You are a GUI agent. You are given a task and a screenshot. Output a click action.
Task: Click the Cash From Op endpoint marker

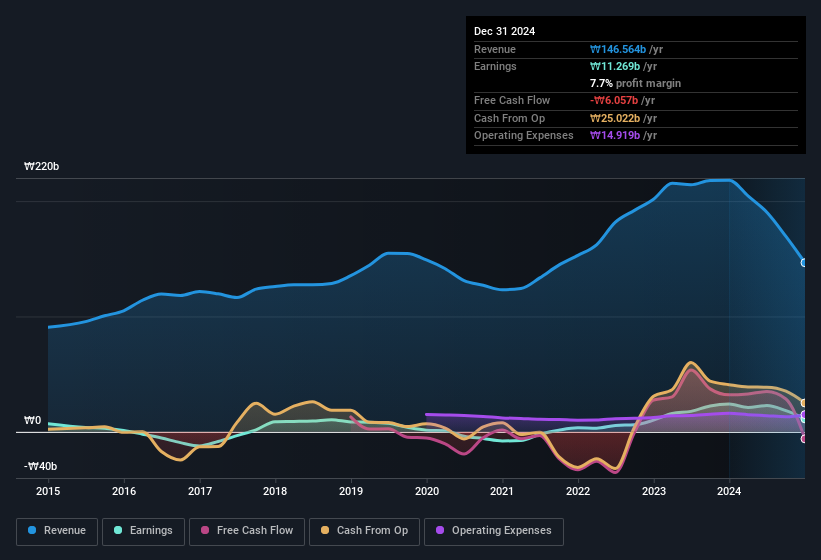(804, 403)
